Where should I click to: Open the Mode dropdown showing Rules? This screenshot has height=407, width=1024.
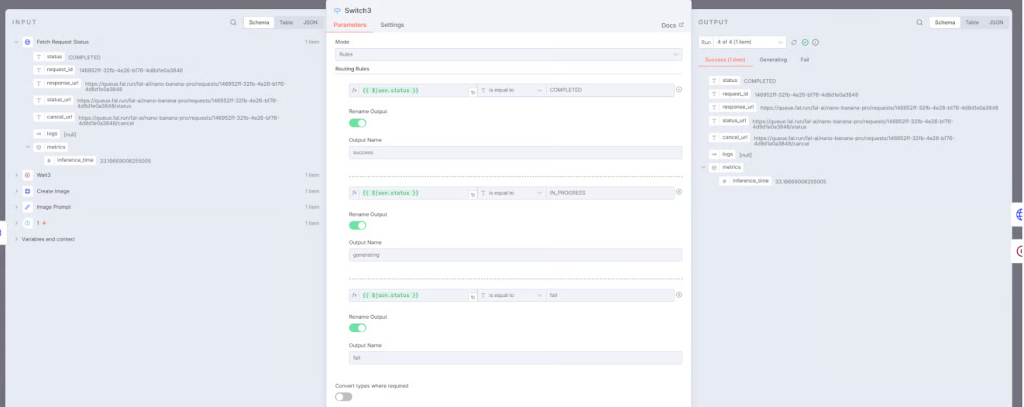point(509,54)
